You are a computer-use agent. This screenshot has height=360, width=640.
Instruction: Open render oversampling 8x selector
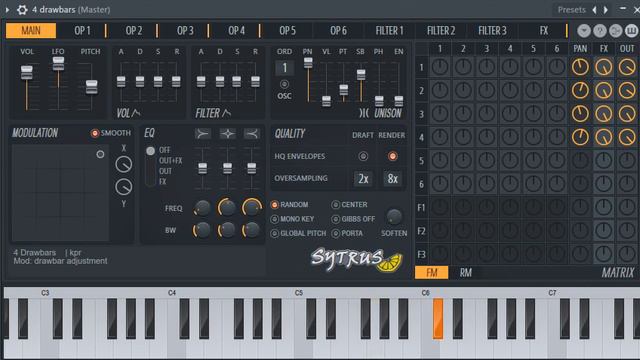393,178
